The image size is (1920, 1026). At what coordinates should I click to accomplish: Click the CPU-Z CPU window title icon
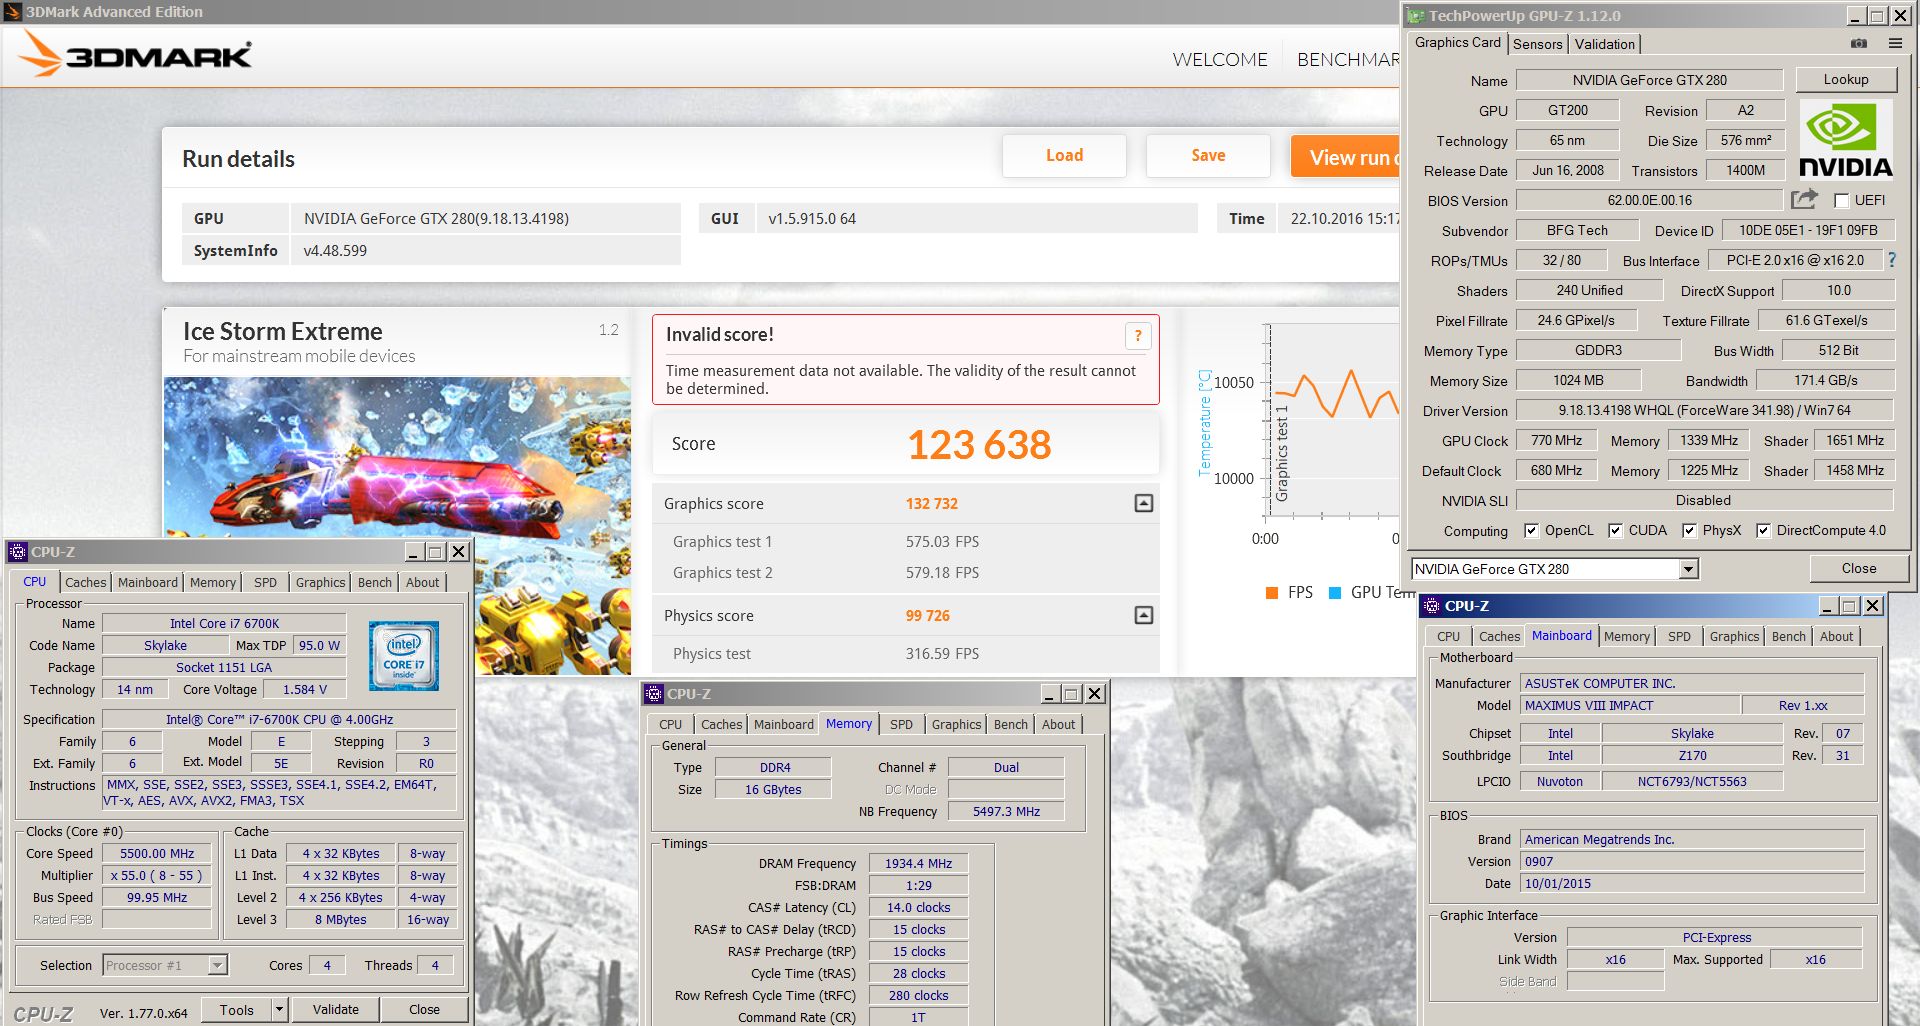tap(18, 551)
